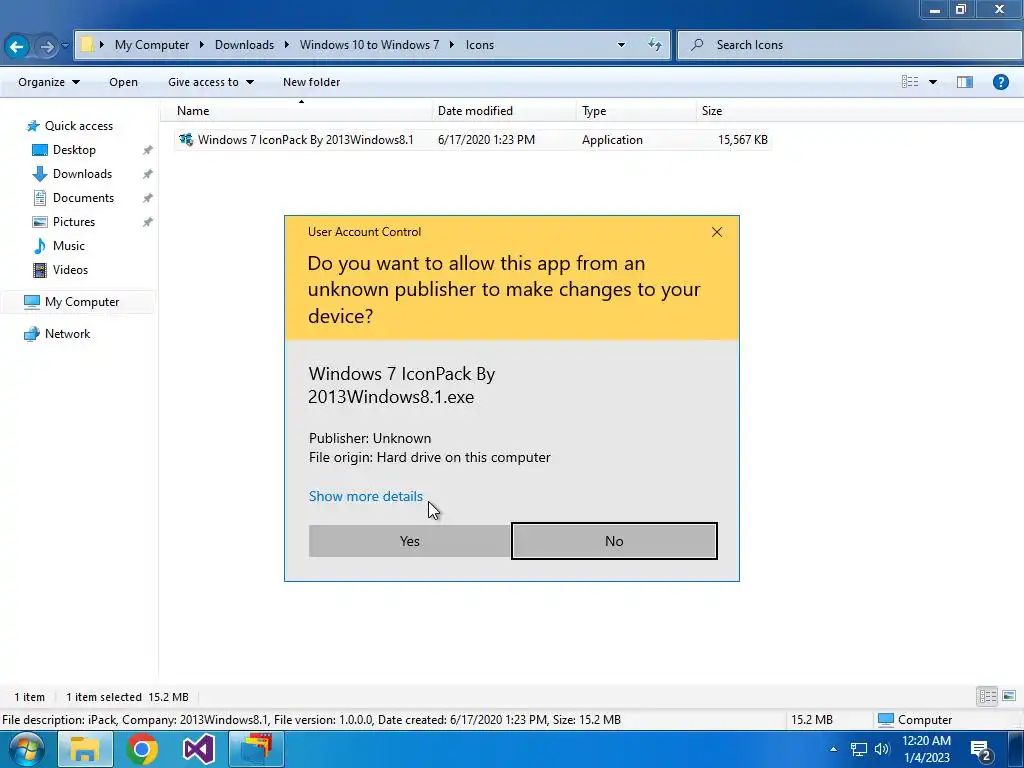The height and width of the screenshot is (768, 1024).
Task: Open Help with the question mark icon
Action: pyautogui.click(x=1000, y=82)
